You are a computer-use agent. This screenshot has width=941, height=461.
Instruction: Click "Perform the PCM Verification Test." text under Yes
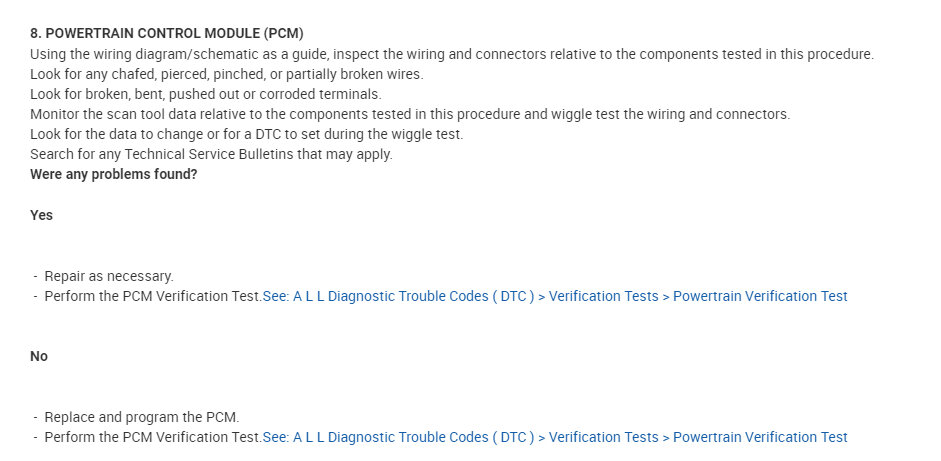click(x=152, y=296)
